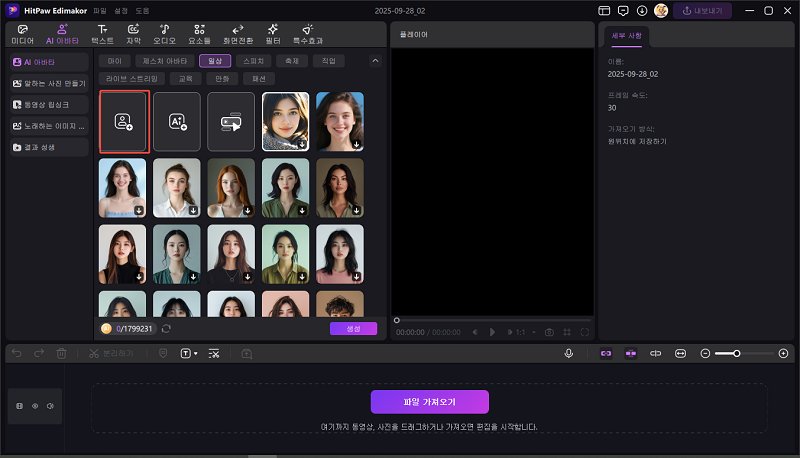Screen dimensions: 800x458
Task: Click the upload custom avatar tile
Action: [x=124, y=122]
